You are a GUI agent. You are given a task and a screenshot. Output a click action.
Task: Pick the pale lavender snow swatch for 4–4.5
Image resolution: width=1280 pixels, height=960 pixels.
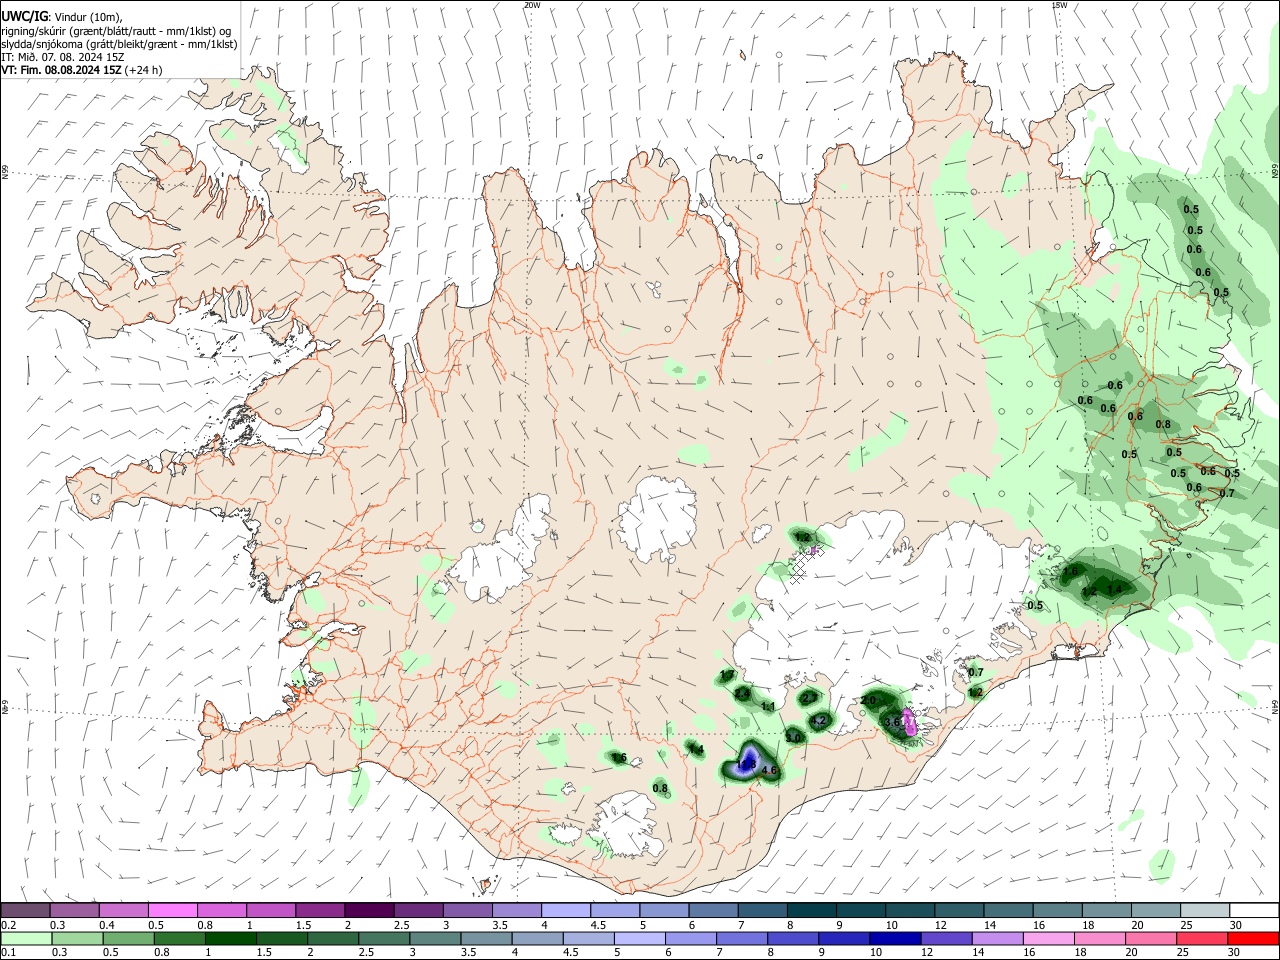point(565,910)
